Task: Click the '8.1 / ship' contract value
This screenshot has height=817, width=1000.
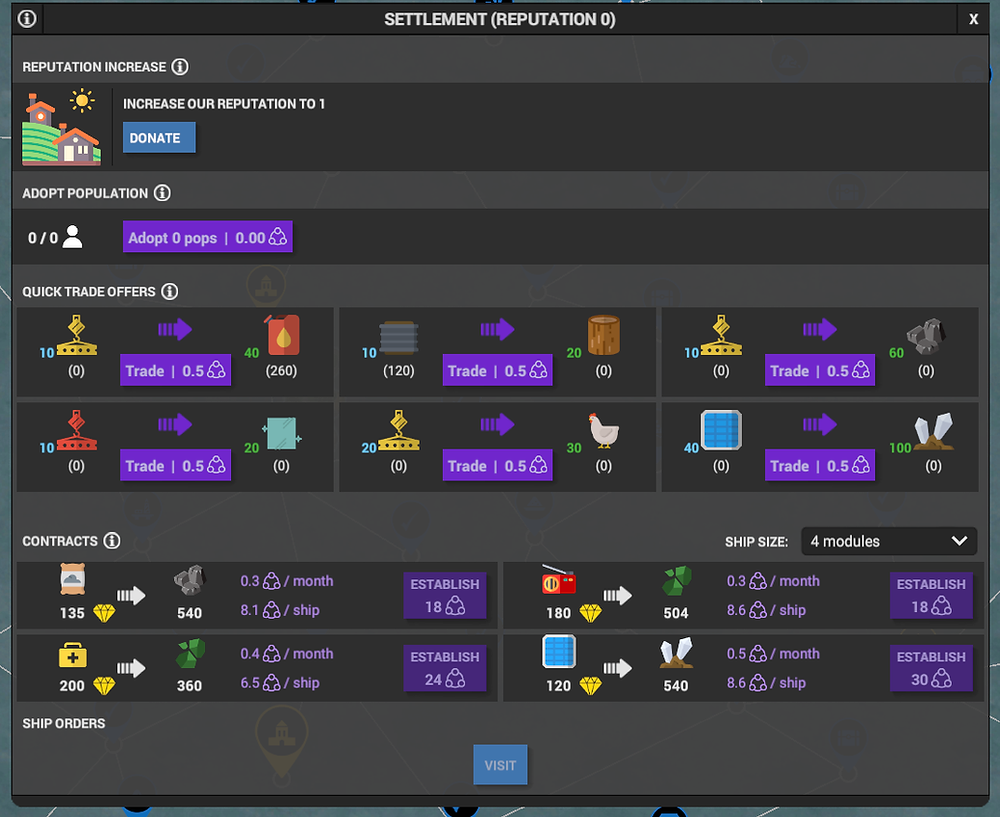Action: pos(280,610)
